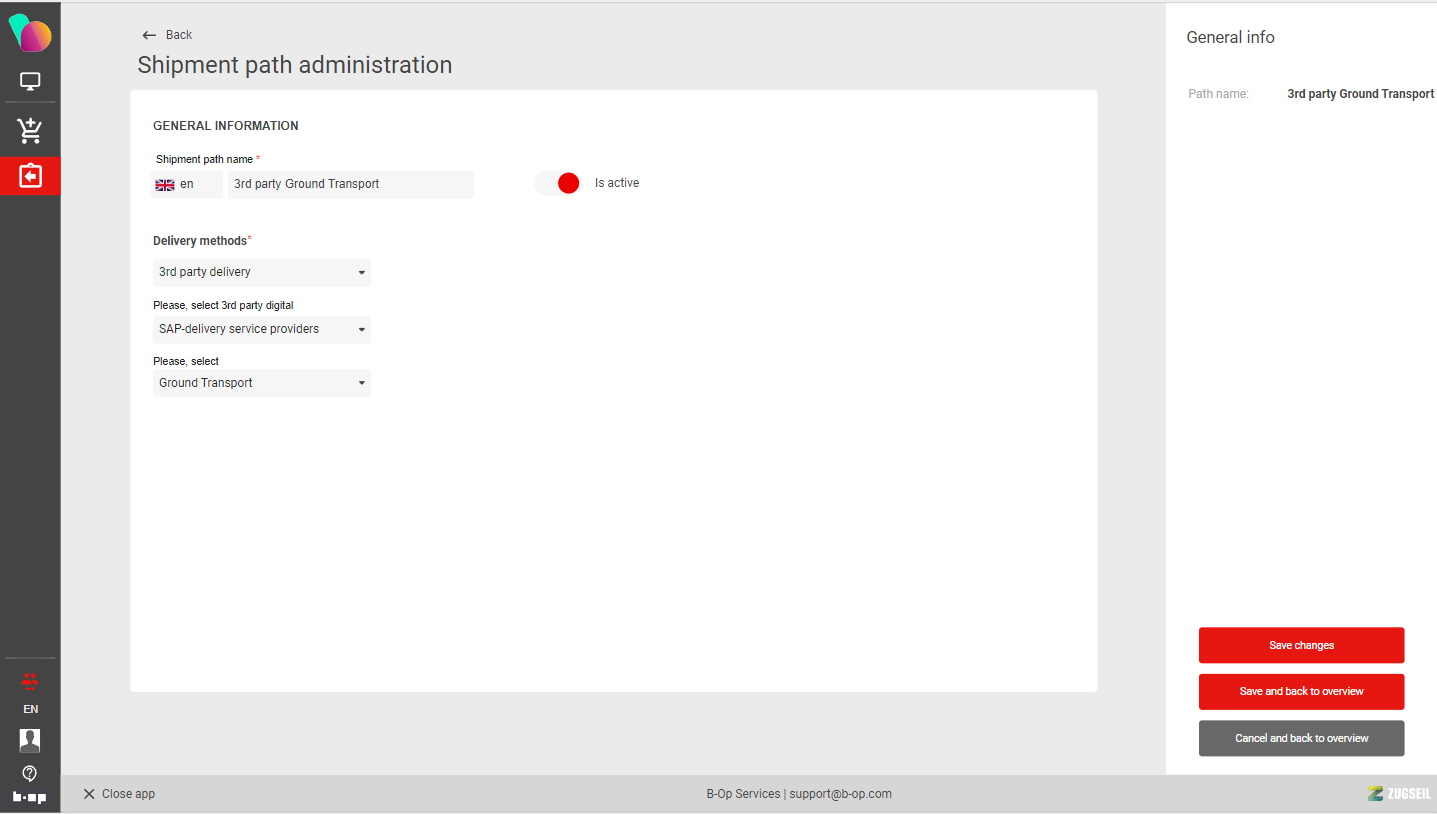
Task: Open the help question mark icon
Action: [x=30, y=773]
